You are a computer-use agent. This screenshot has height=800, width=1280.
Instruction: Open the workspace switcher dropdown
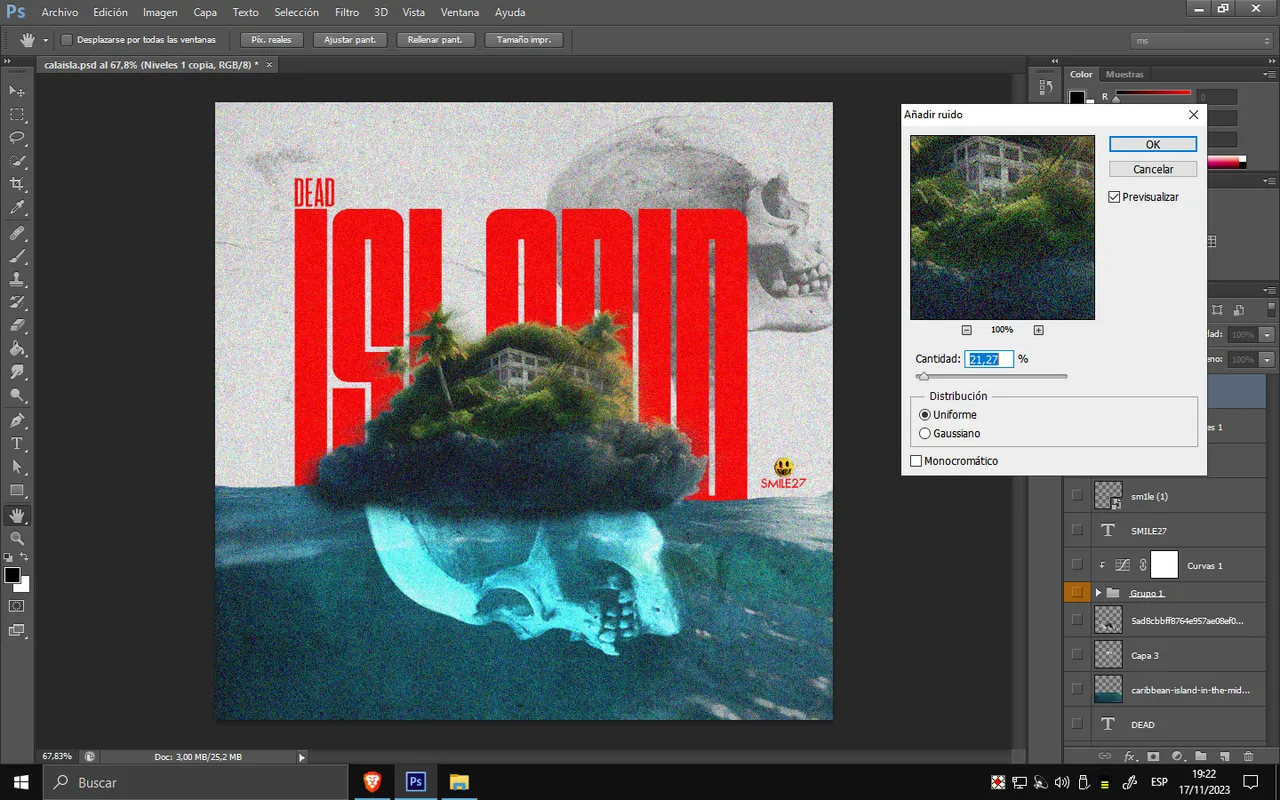[x=1201, y=40]
